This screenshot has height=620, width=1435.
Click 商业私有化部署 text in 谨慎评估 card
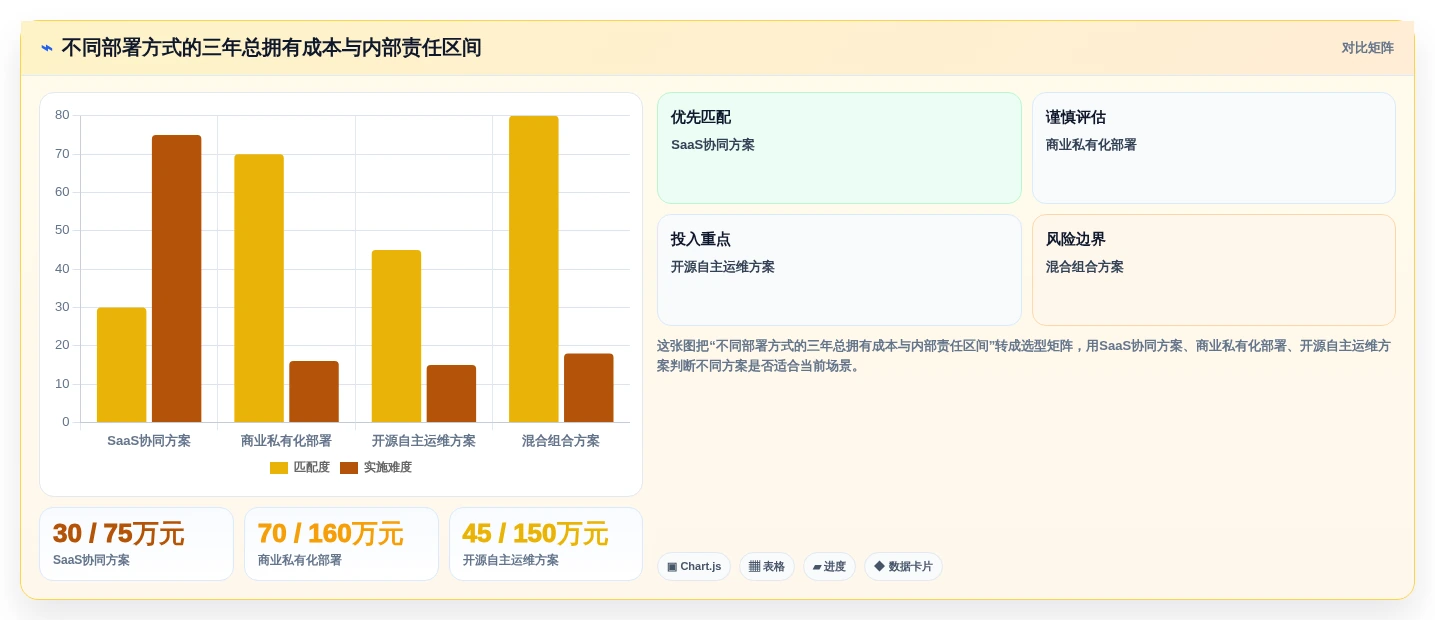[1091, 145]
